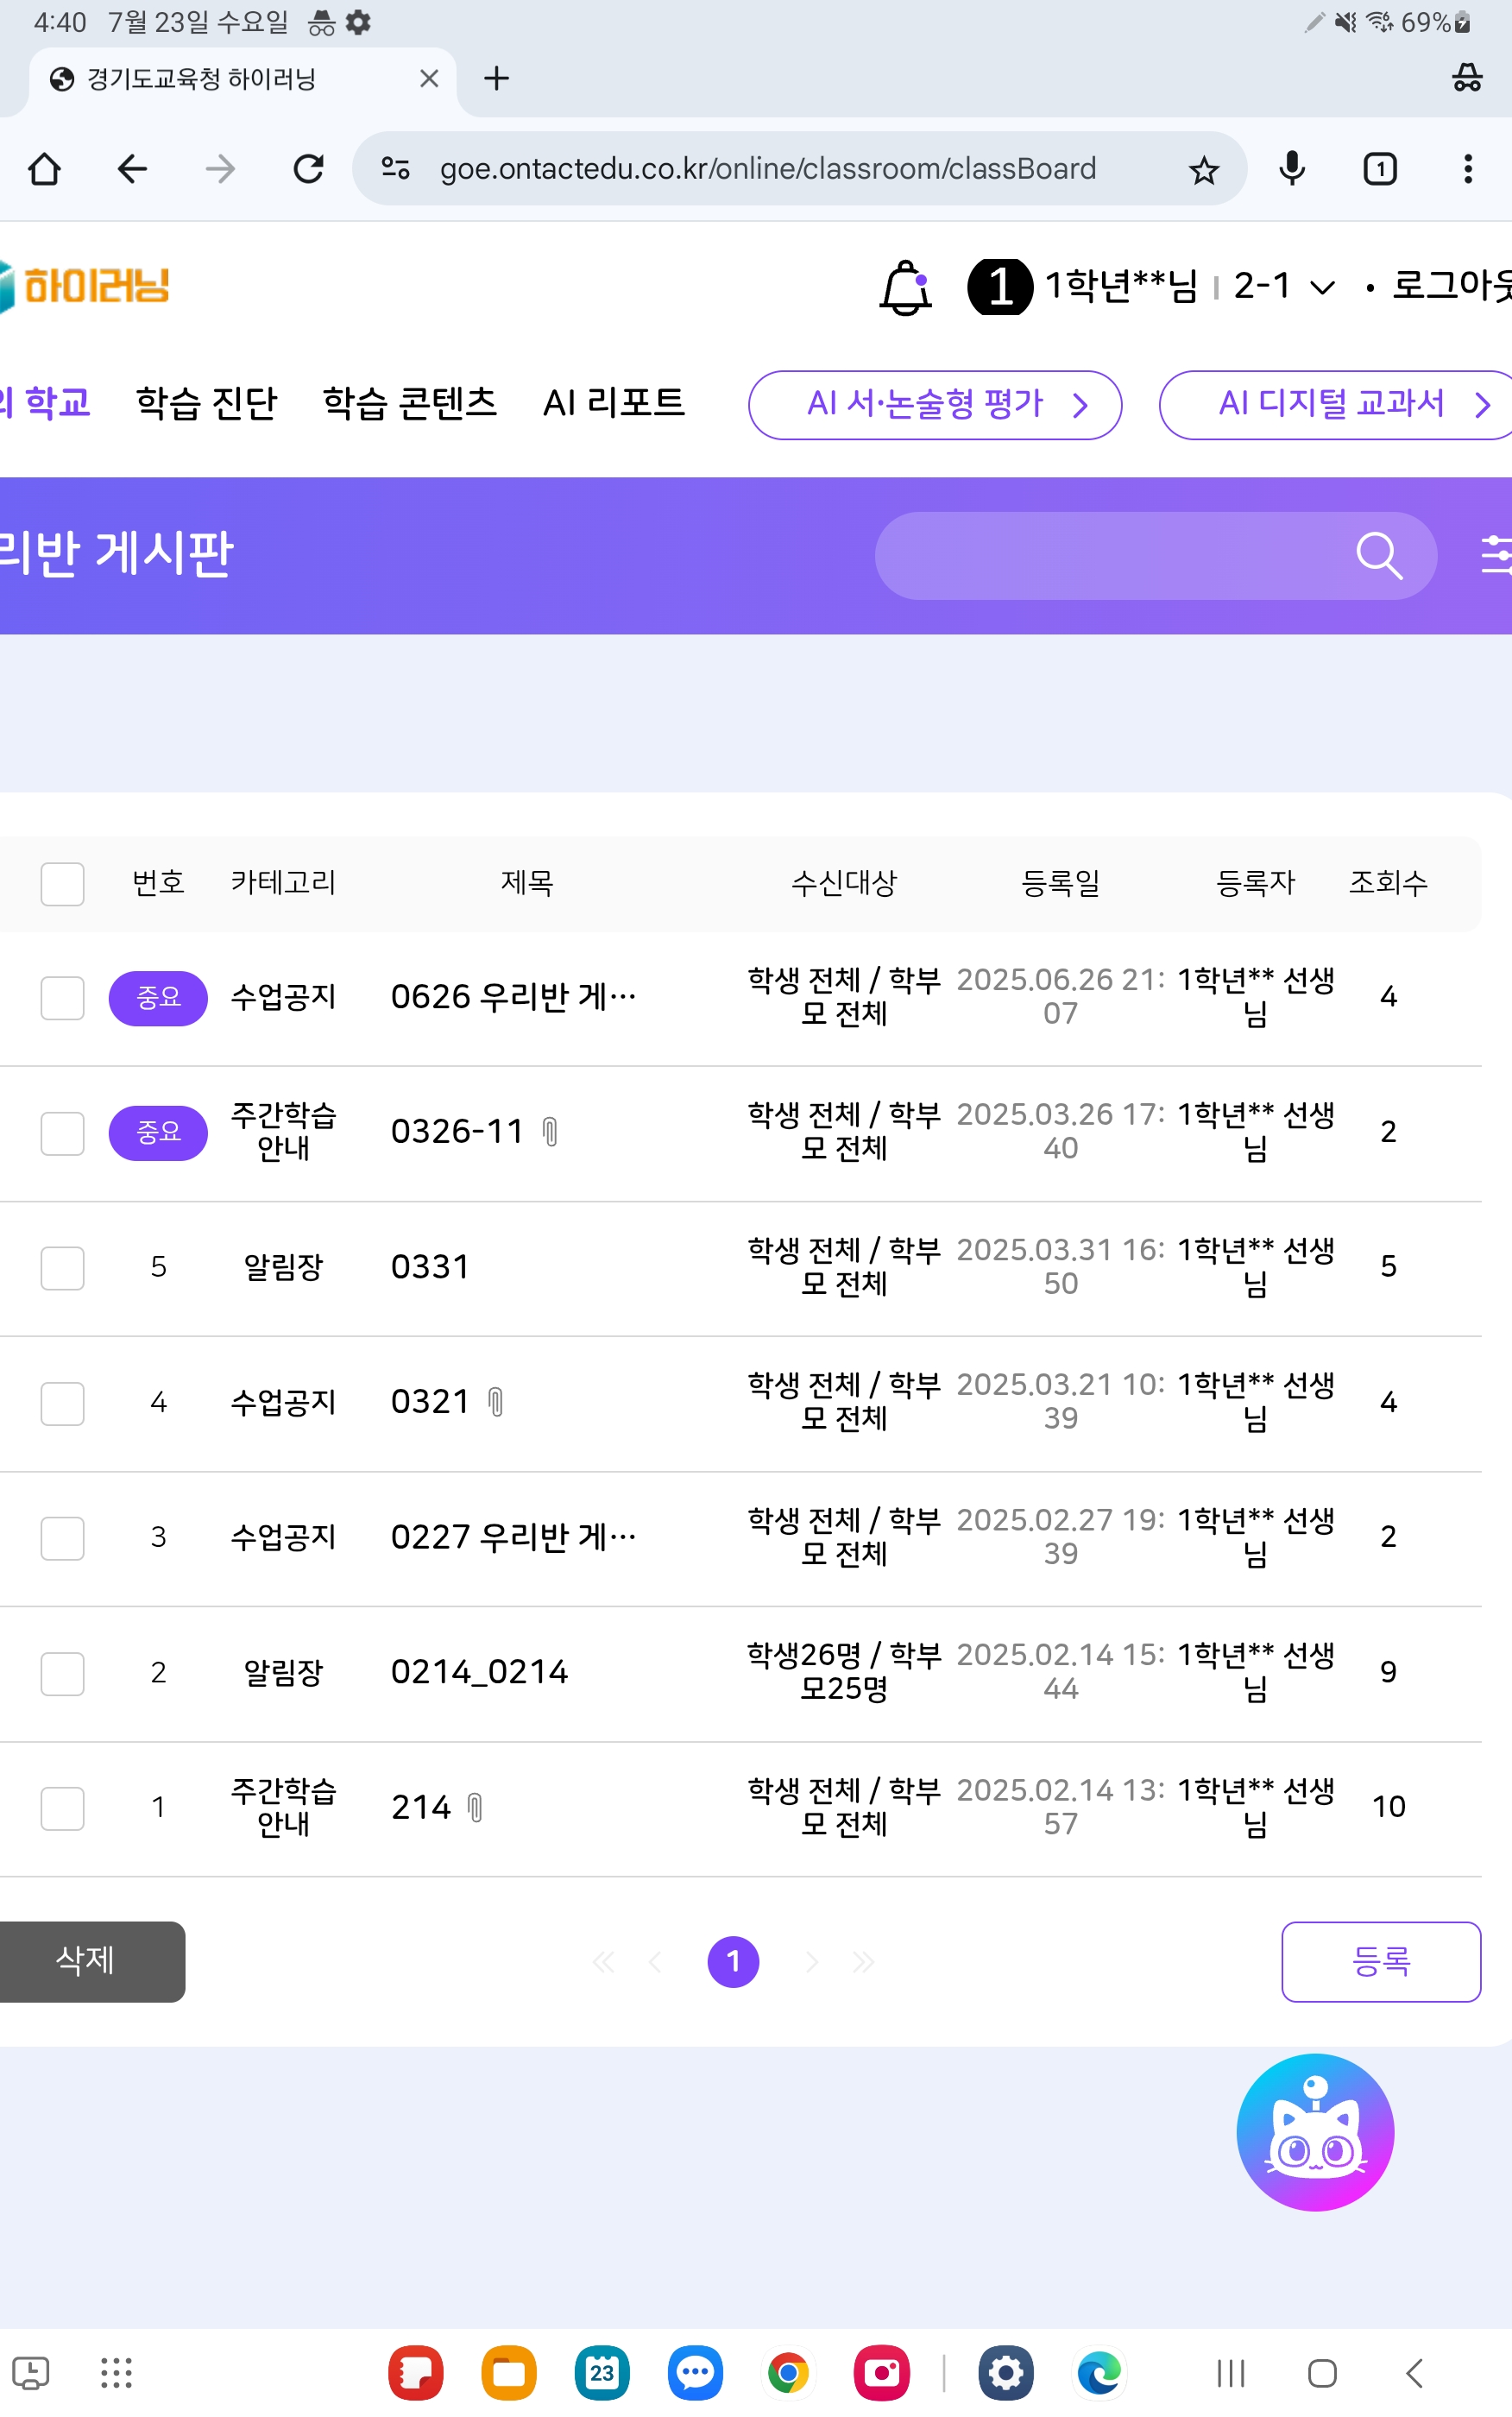Open the Chrome three-dot menu

(1467, 169)
